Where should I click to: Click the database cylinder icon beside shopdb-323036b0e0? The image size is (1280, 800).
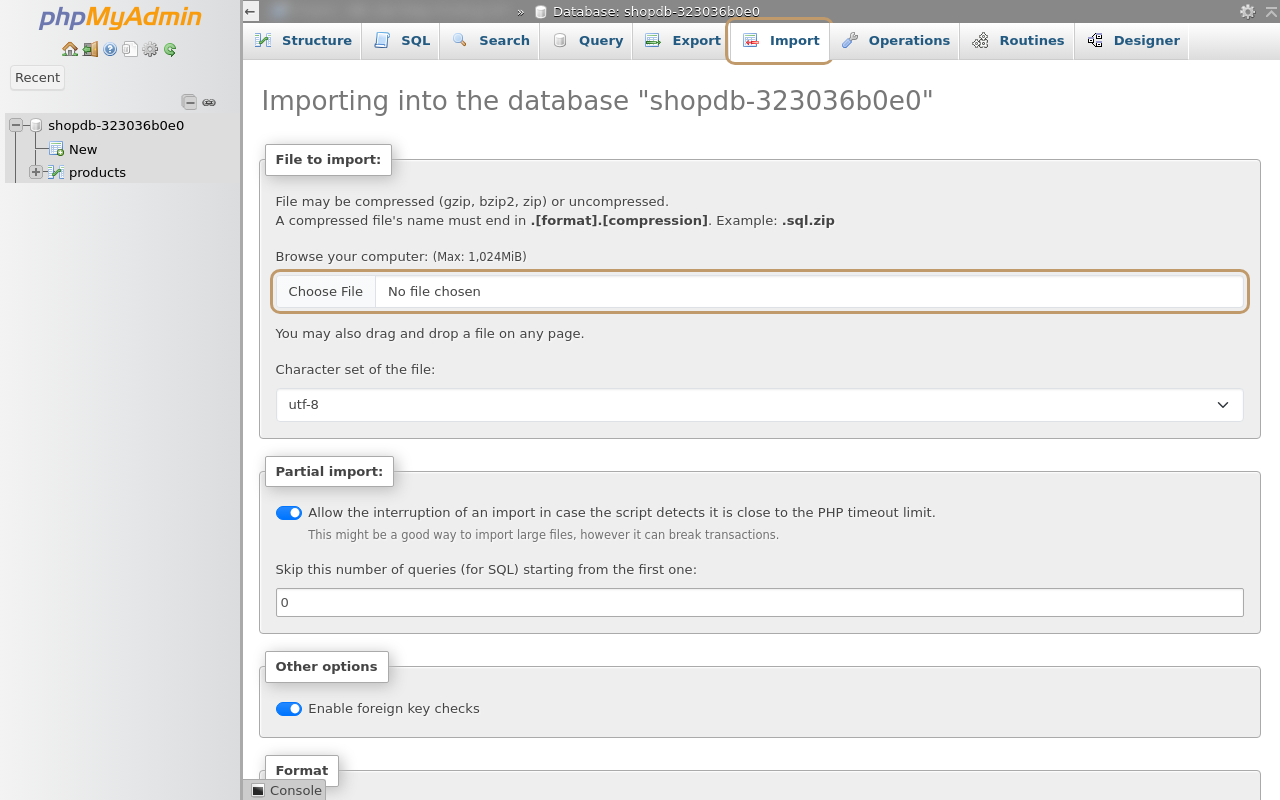click(x=36, y=126)
